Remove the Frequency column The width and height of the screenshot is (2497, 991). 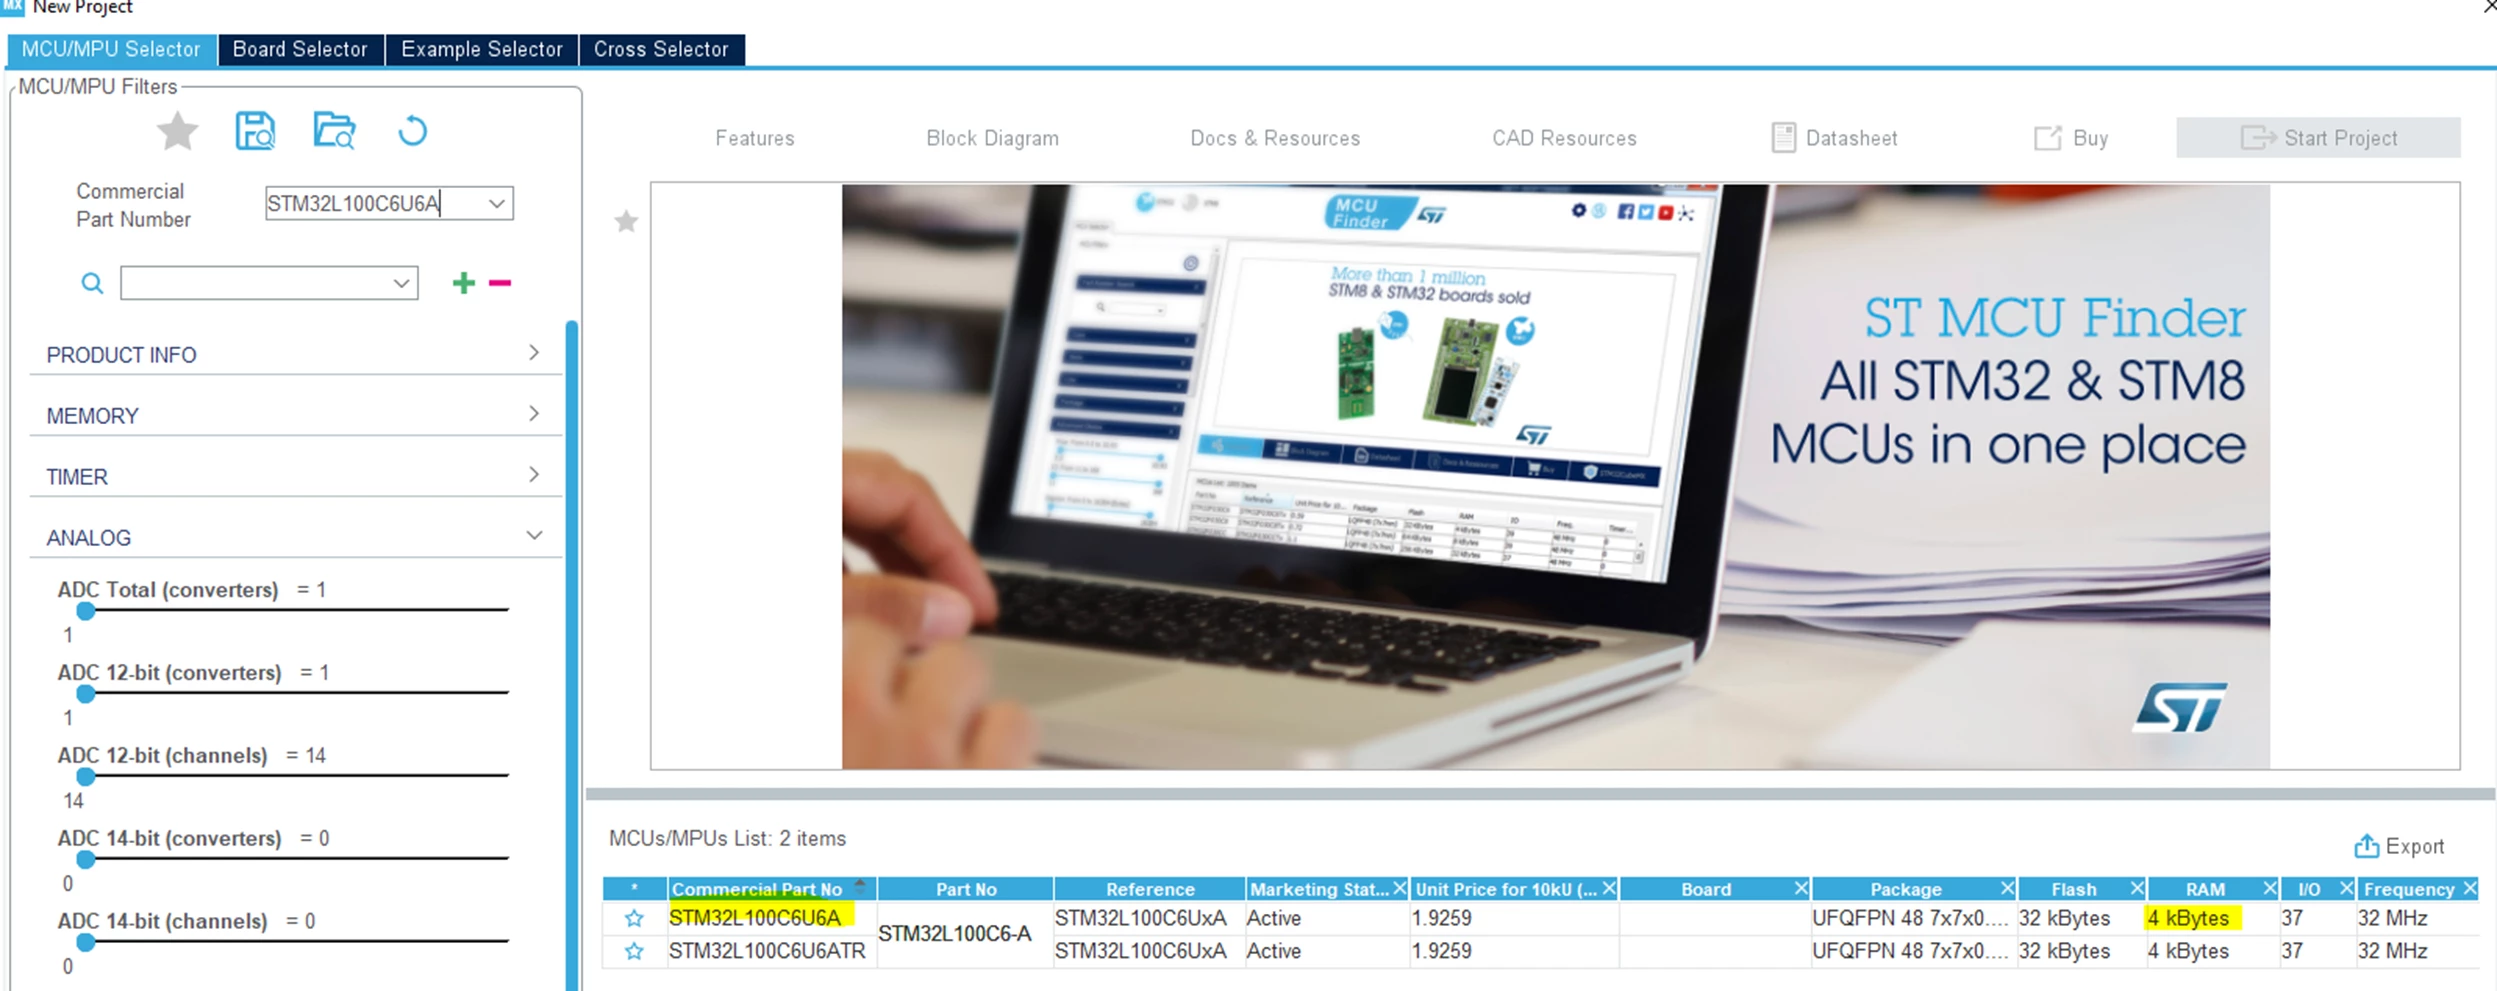tap(2470, 888)
